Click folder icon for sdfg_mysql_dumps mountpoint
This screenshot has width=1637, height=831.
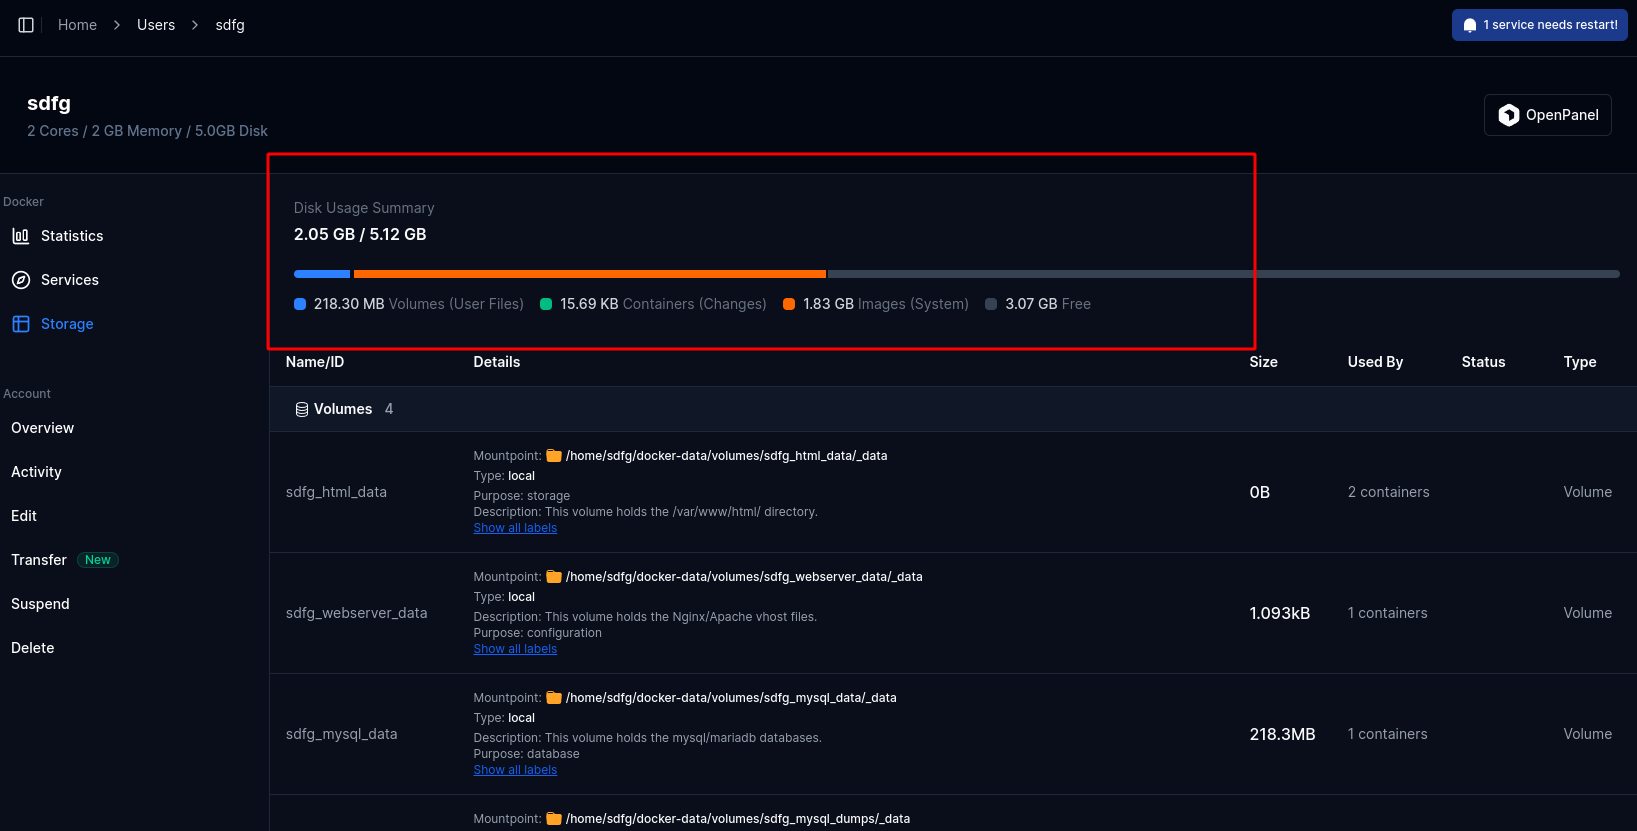[553, 819]
